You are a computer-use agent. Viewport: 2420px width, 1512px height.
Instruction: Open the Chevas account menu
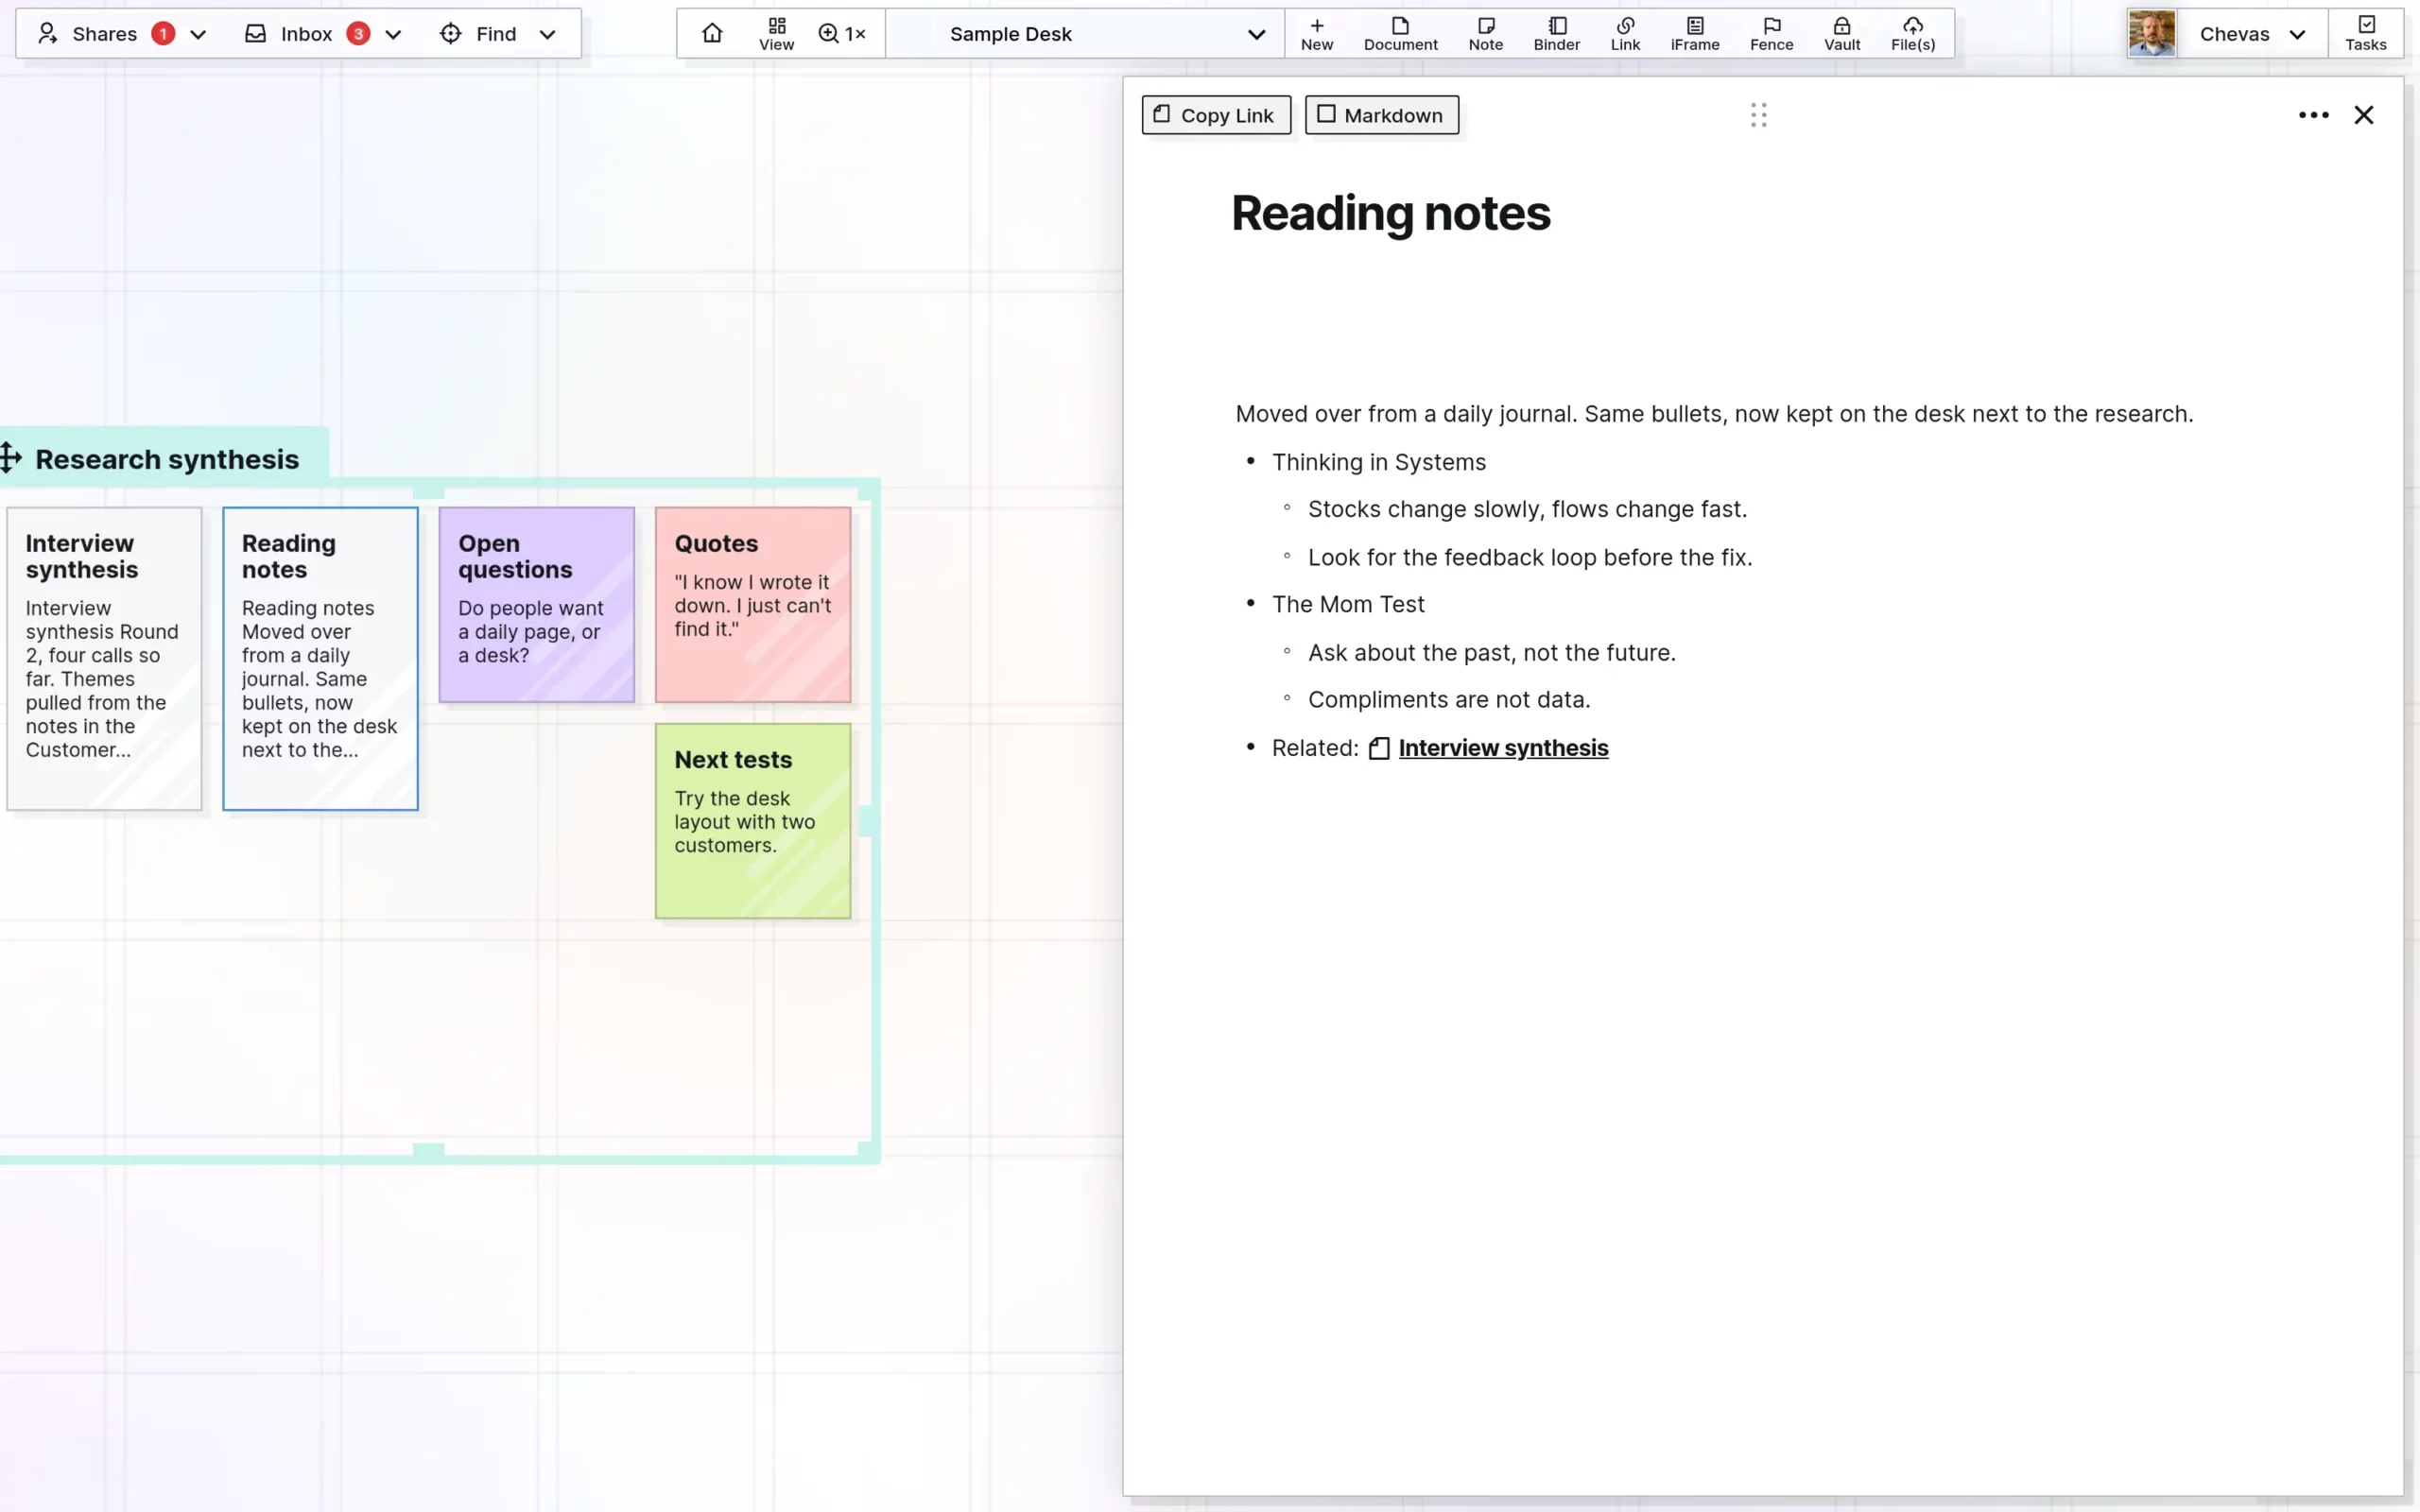point(2252,33)
